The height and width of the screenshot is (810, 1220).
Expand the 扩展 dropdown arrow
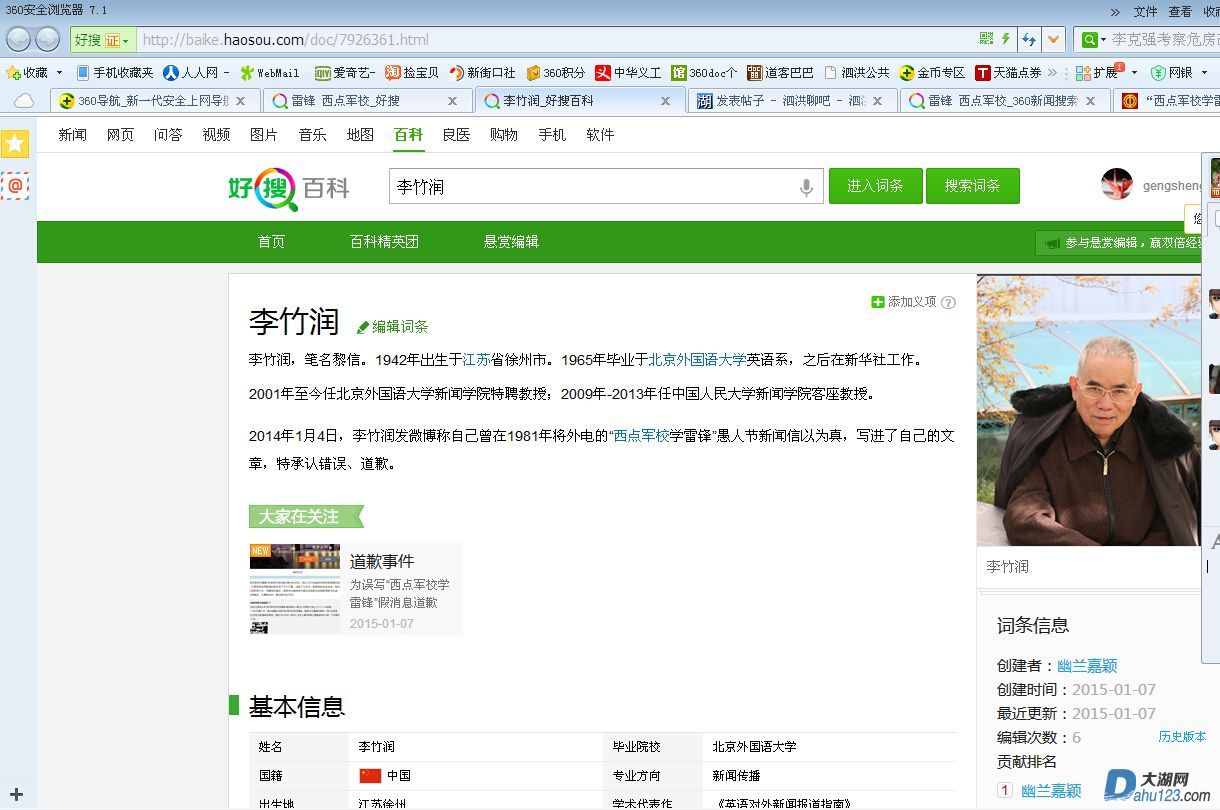pyautogui.click(x=1133, y=72)
